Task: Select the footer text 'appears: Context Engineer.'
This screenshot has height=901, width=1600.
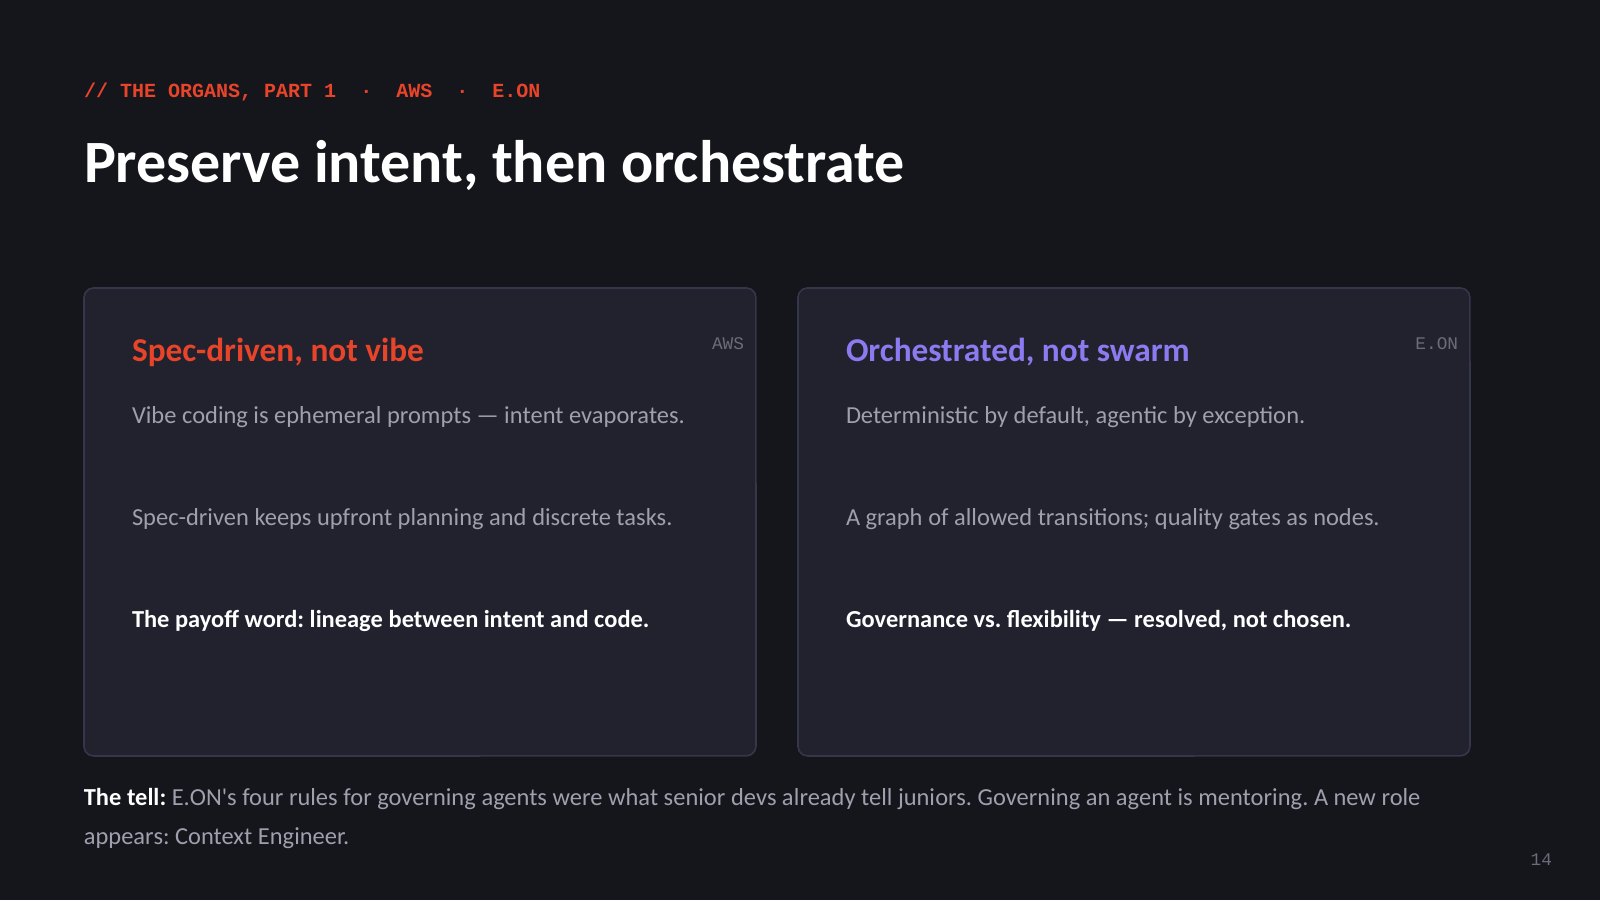Action: (x=216, y=836)
